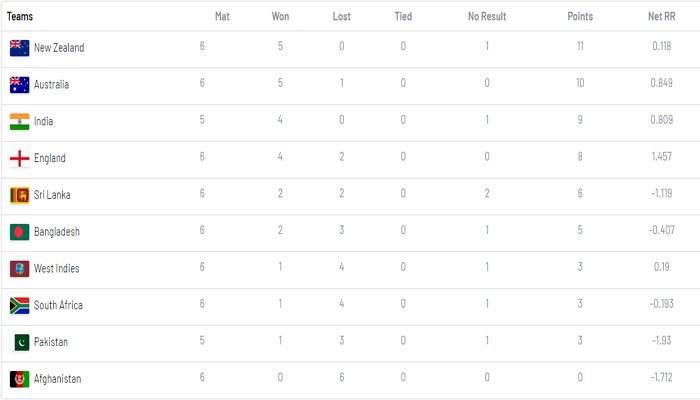Click the New Zealand flag icon

point(19,48)
